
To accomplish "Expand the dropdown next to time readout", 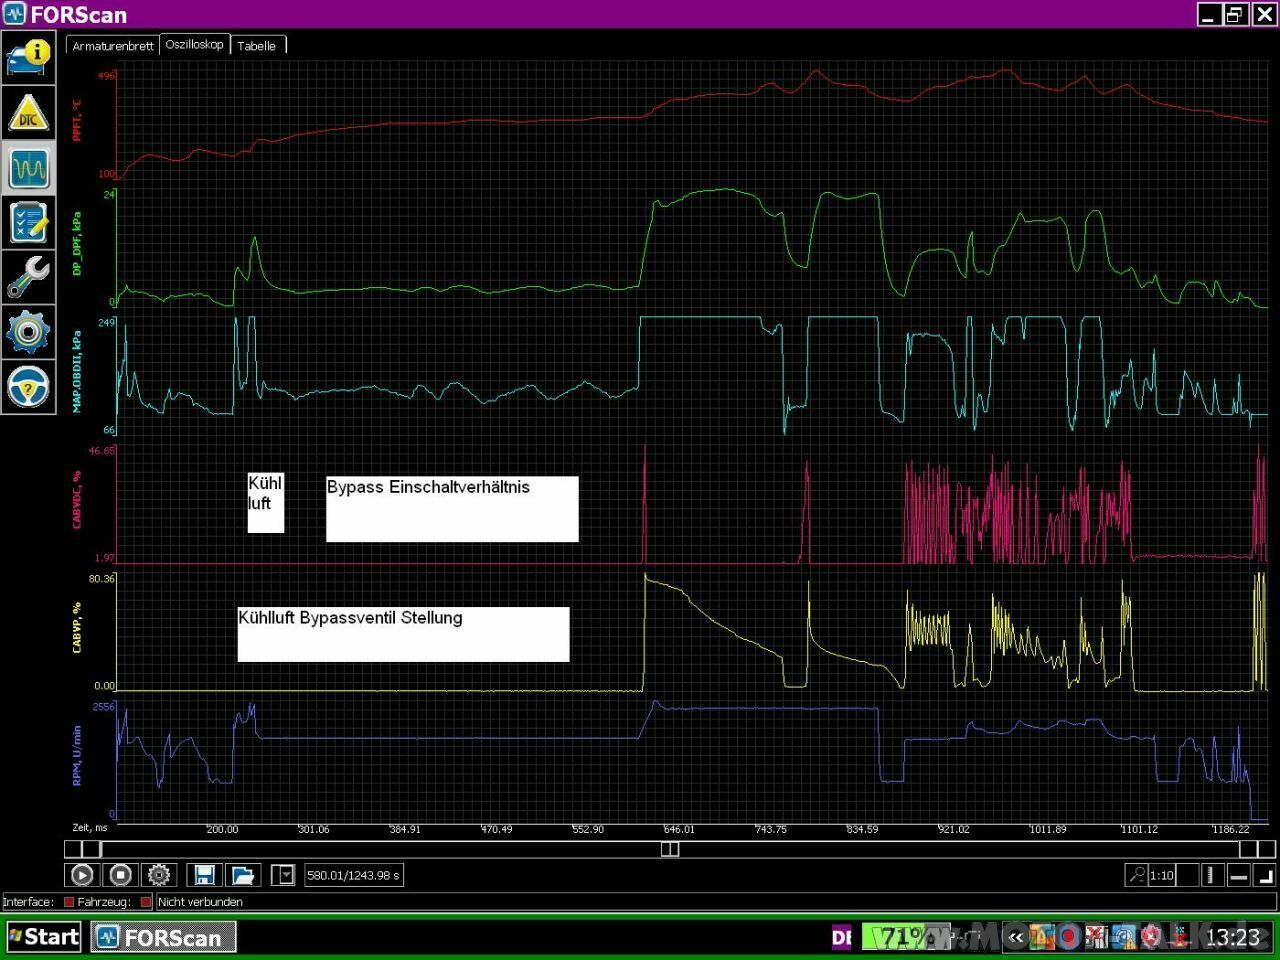I will (x=284, y=875).
